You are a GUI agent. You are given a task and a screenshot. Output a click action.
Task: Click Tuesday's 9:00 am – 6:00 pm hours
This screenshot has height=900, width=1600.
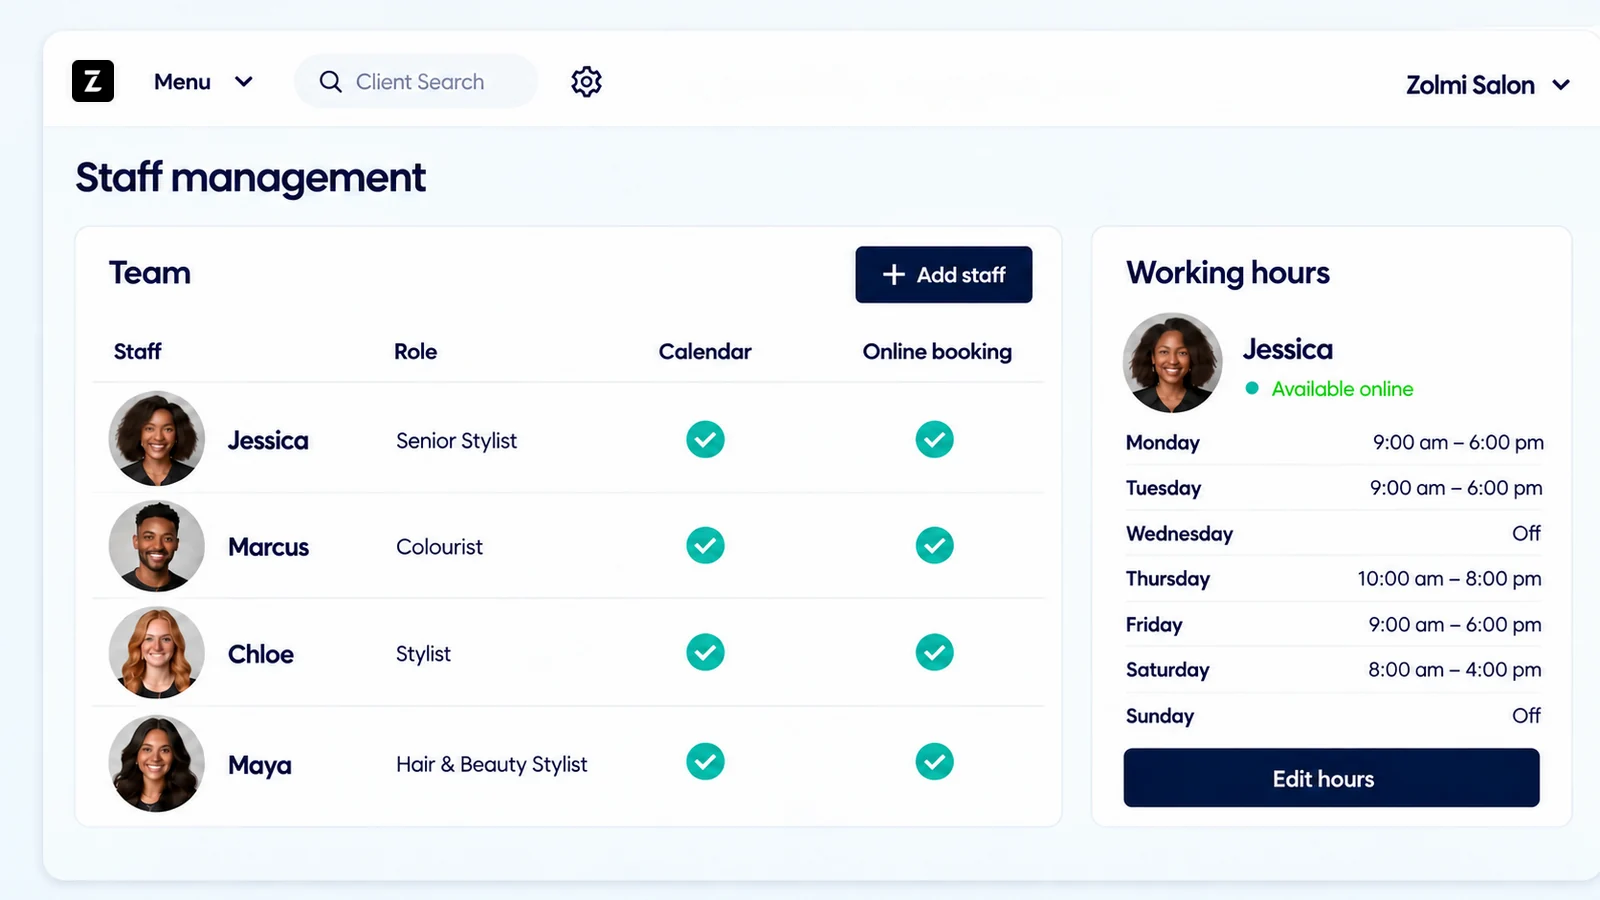[x=1456, y=488]
